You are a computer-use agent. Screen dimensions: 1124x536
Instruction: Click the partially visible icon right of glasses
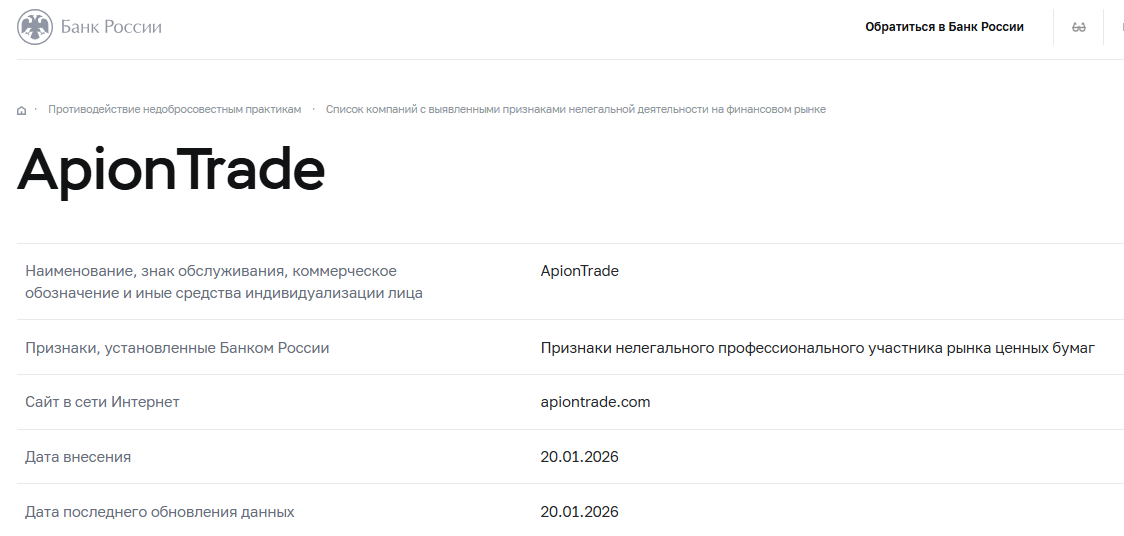tap(1120, 27)
